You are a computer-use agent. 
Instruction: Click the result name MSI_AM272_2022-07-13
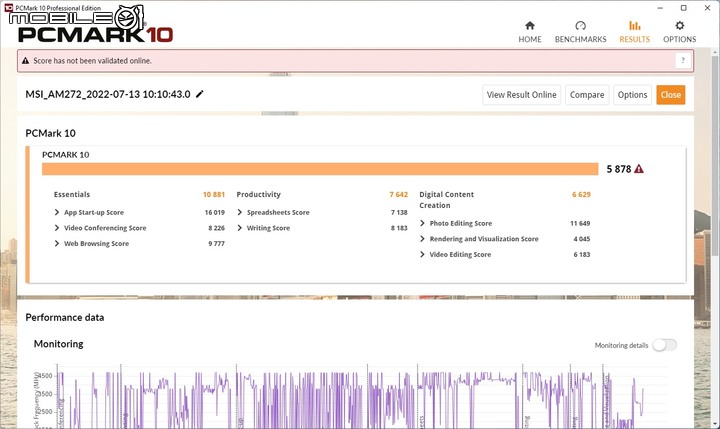tap(108, 94)
